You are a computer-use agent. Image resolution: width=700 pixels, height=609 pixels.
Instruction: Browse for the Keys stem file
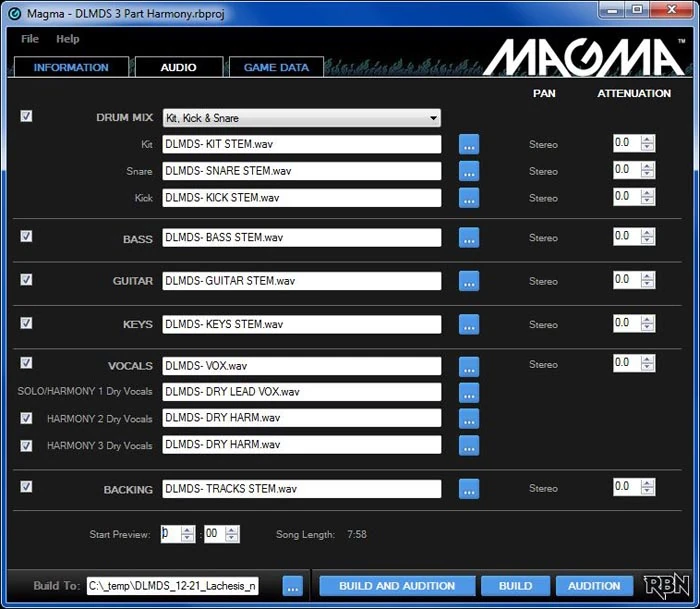pyautogui.click(x=469, y=324)
